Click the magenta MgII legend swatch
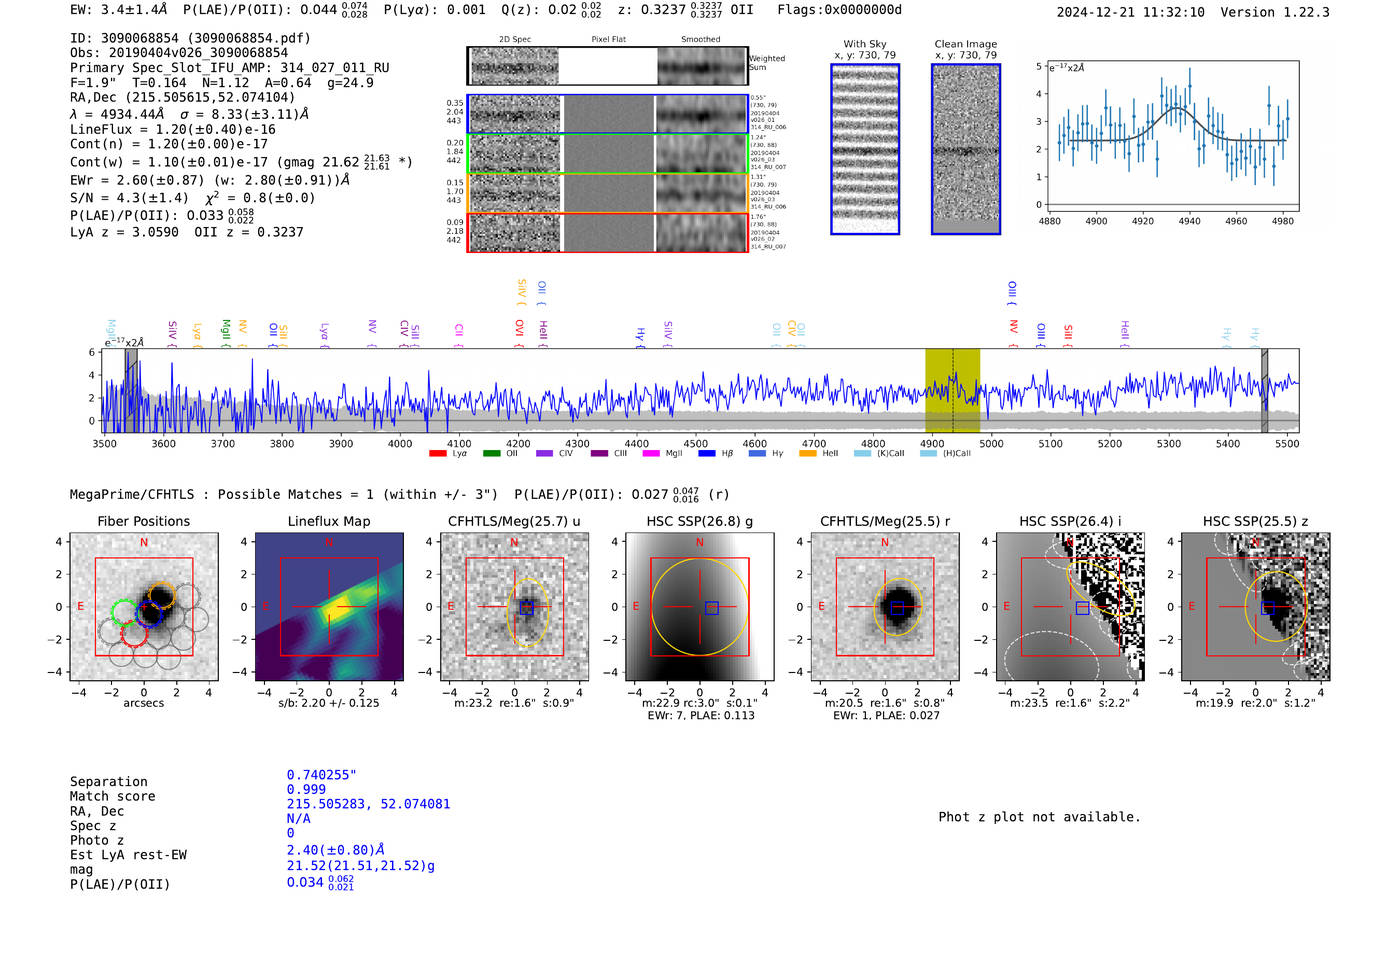 (x=651, y=454)
